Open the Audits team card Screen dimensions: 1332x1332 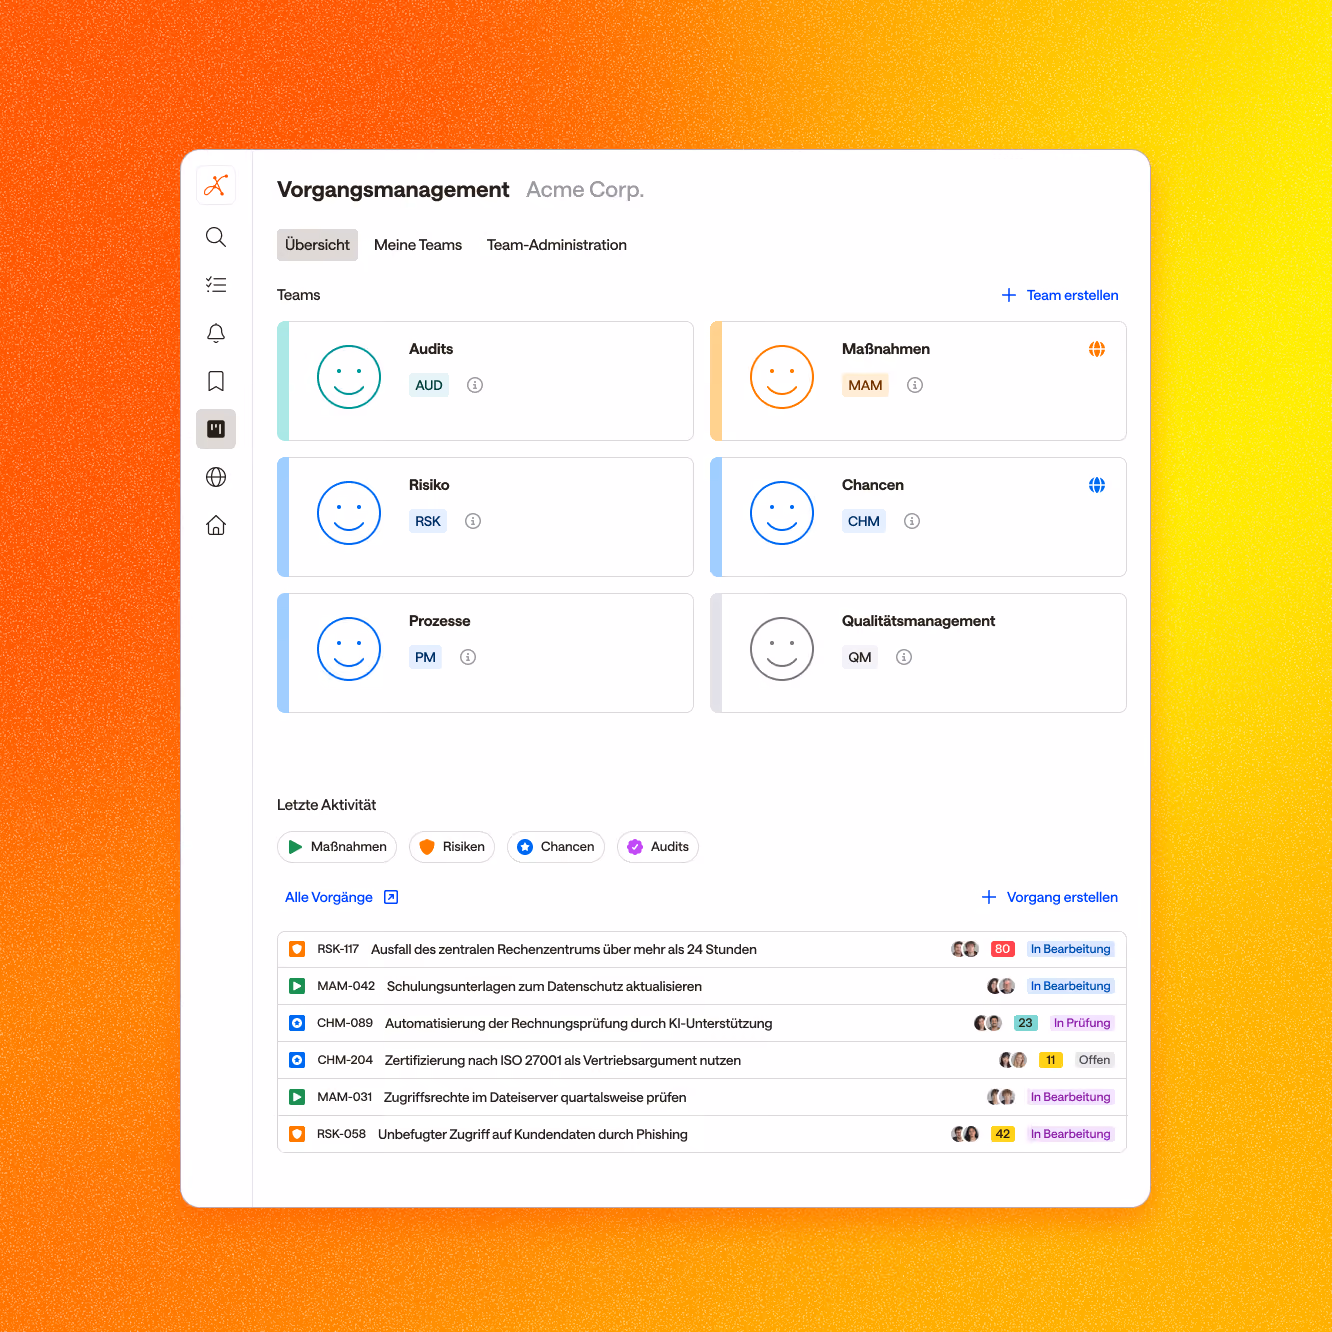point(485,381)
